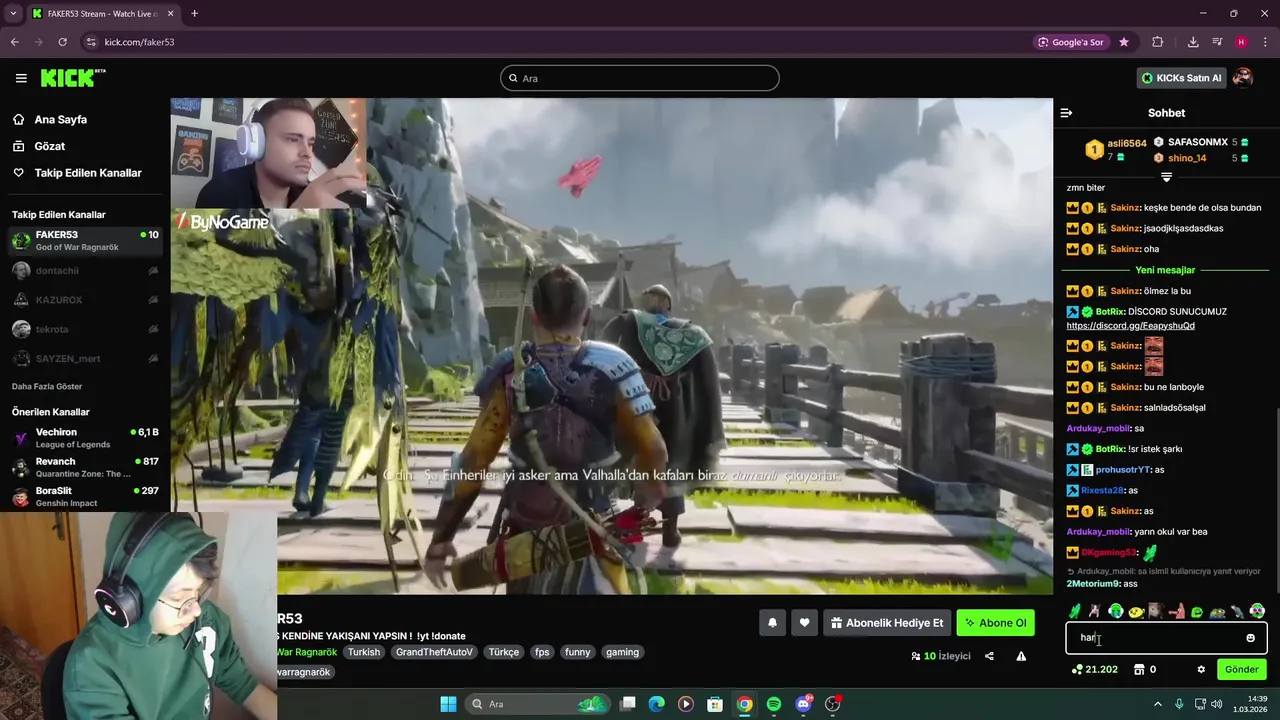1280x720 pixels.
Task: Insert the green headphones crying emote
Action: pyautogui.click(x=1116, y=611)
